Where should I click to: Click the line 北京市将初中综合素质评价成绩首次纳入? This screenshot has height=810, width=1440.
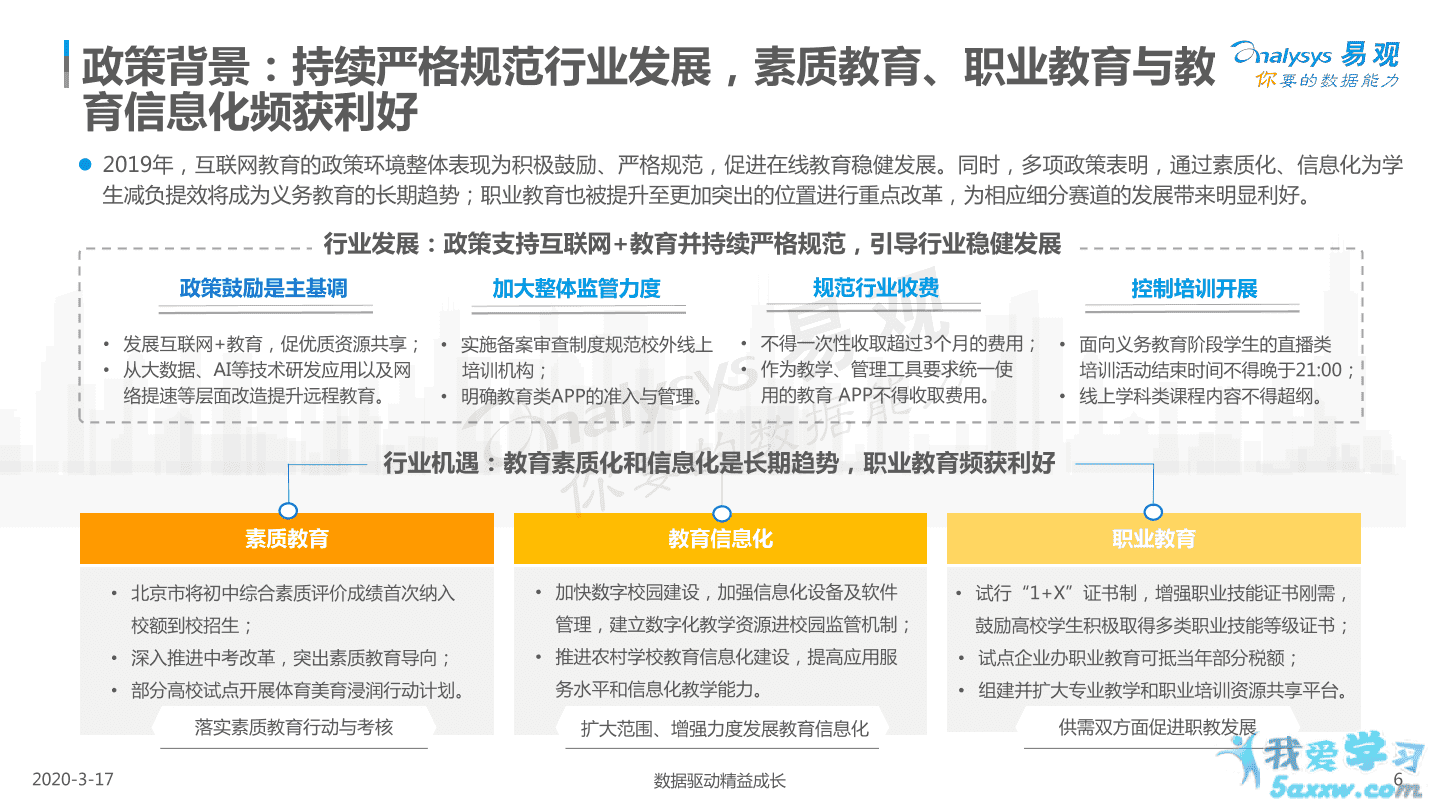(x=293, y=593)
